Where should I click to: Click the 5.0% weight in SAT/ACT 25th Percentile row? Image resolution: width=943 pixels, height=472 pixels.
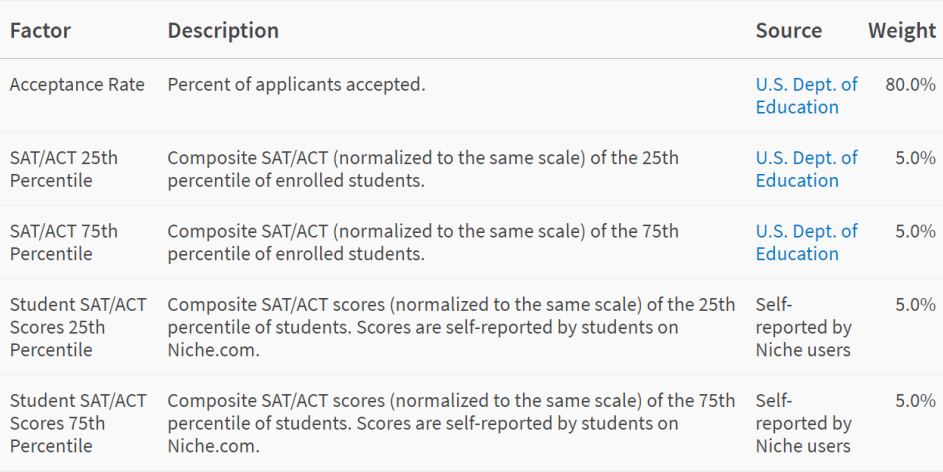pos(915,158)
